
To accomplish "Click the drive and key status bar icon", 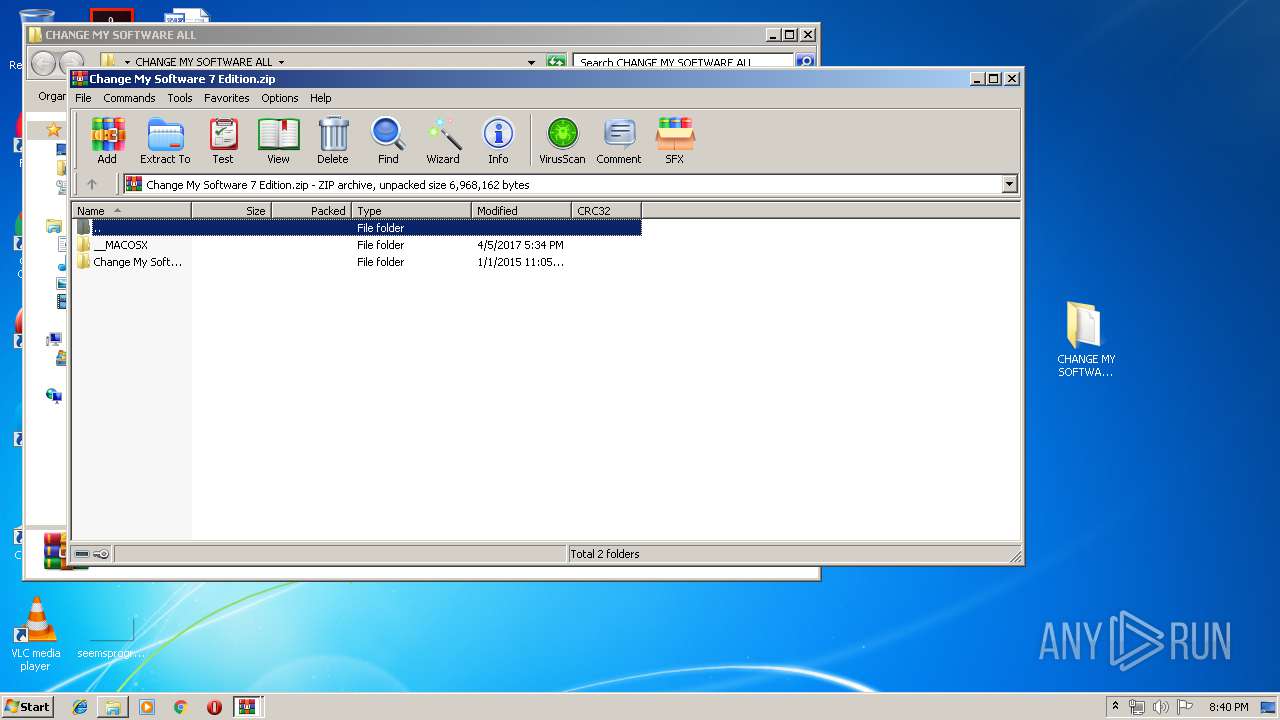I will 91,554.
